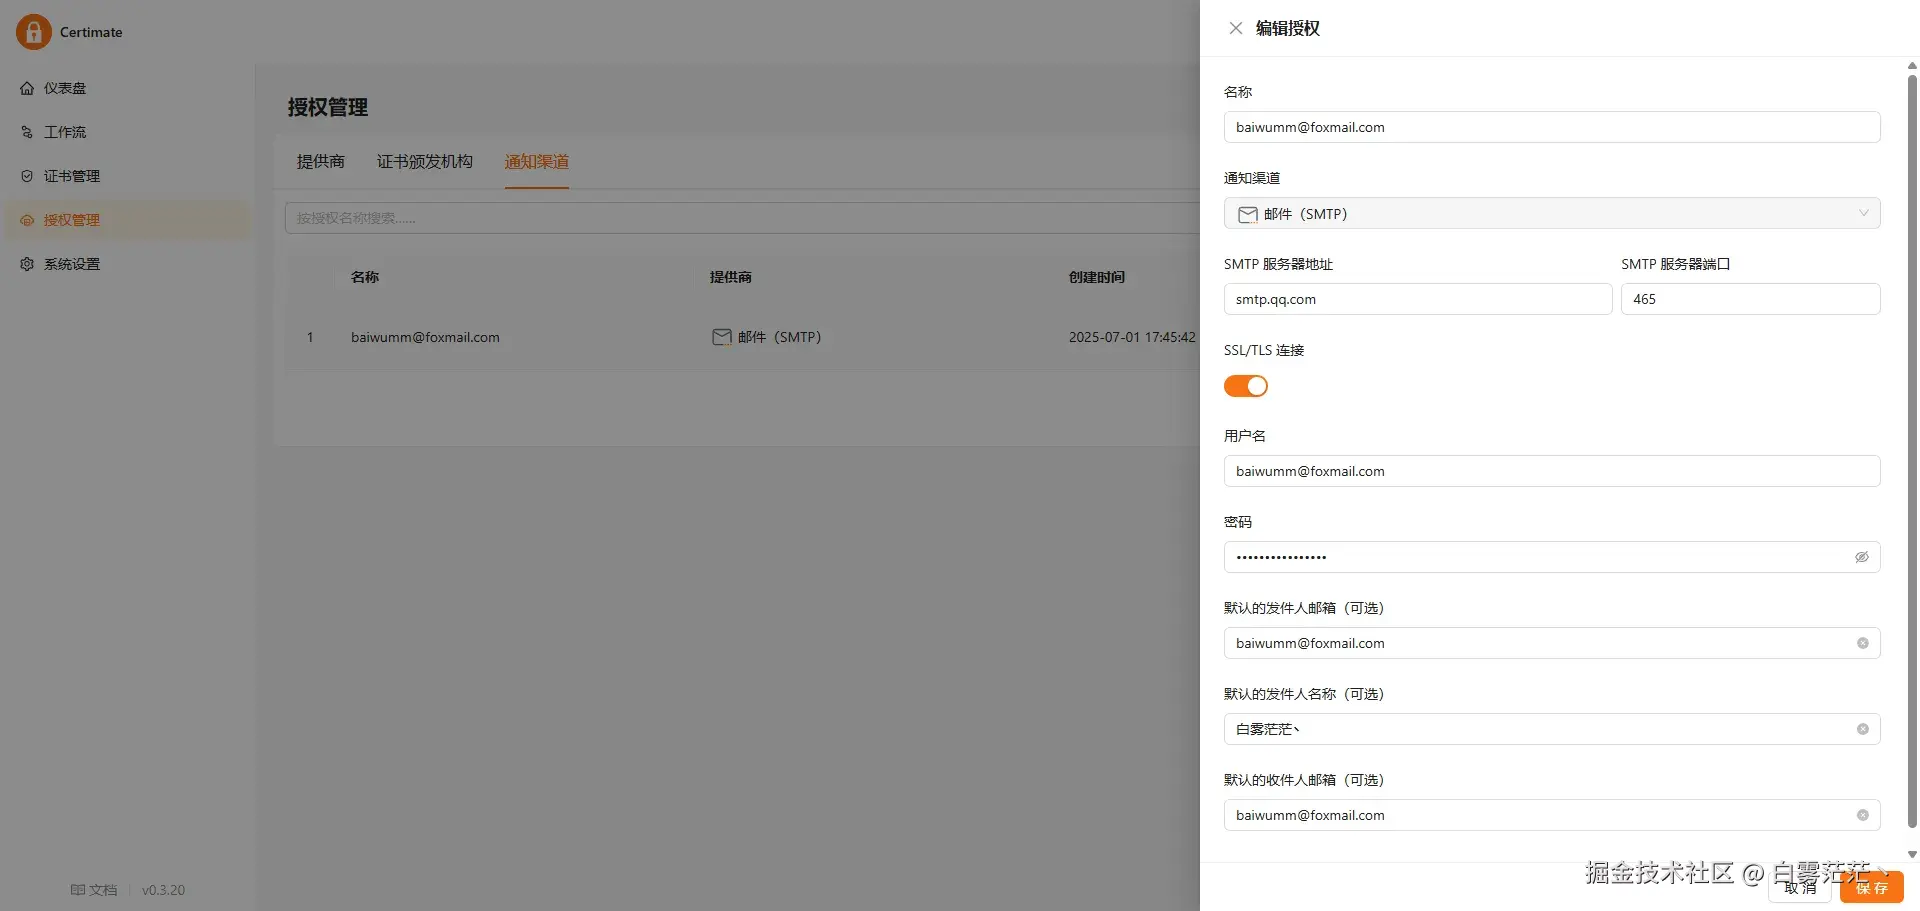The height and width of the screenshot is (911, 1920).
Task: Click the SMTP 服务器端口 field showing 465
Action: click(1751, 299)
